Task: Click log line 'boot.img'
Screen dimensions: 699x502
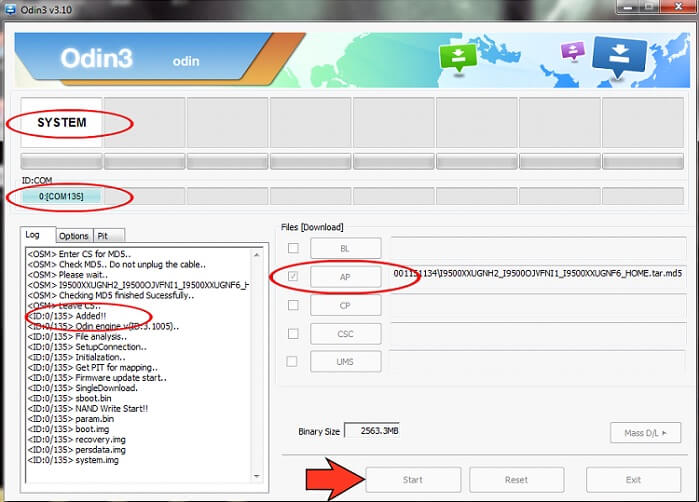Action: coord(69,429)
